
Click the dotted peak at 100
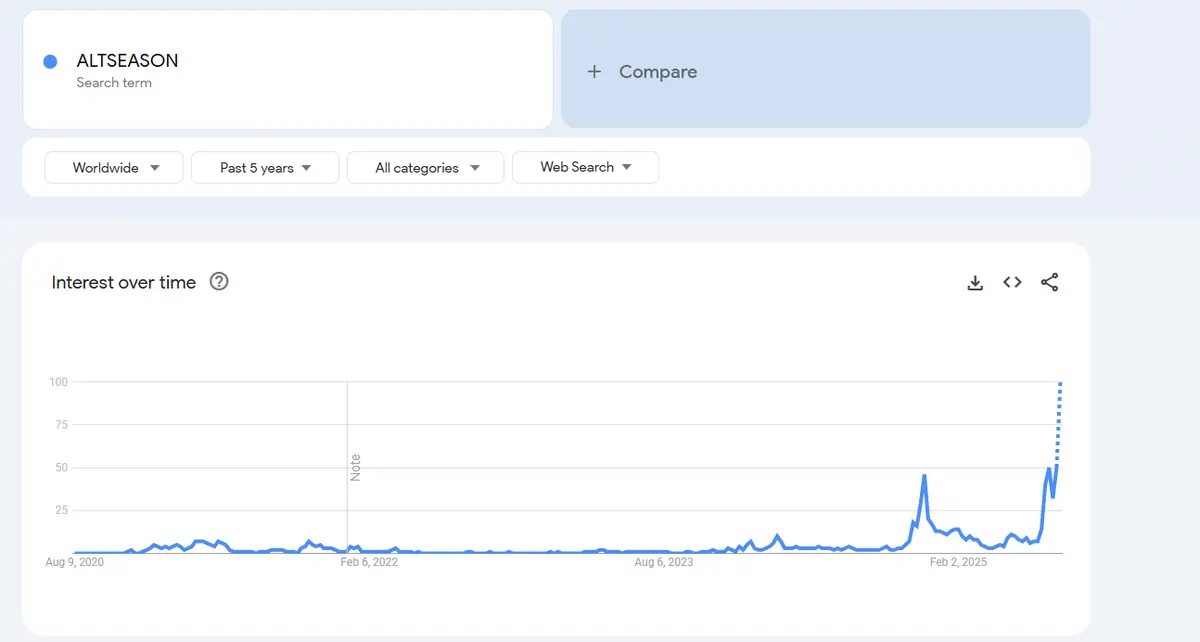click(x=1060, y=385)
